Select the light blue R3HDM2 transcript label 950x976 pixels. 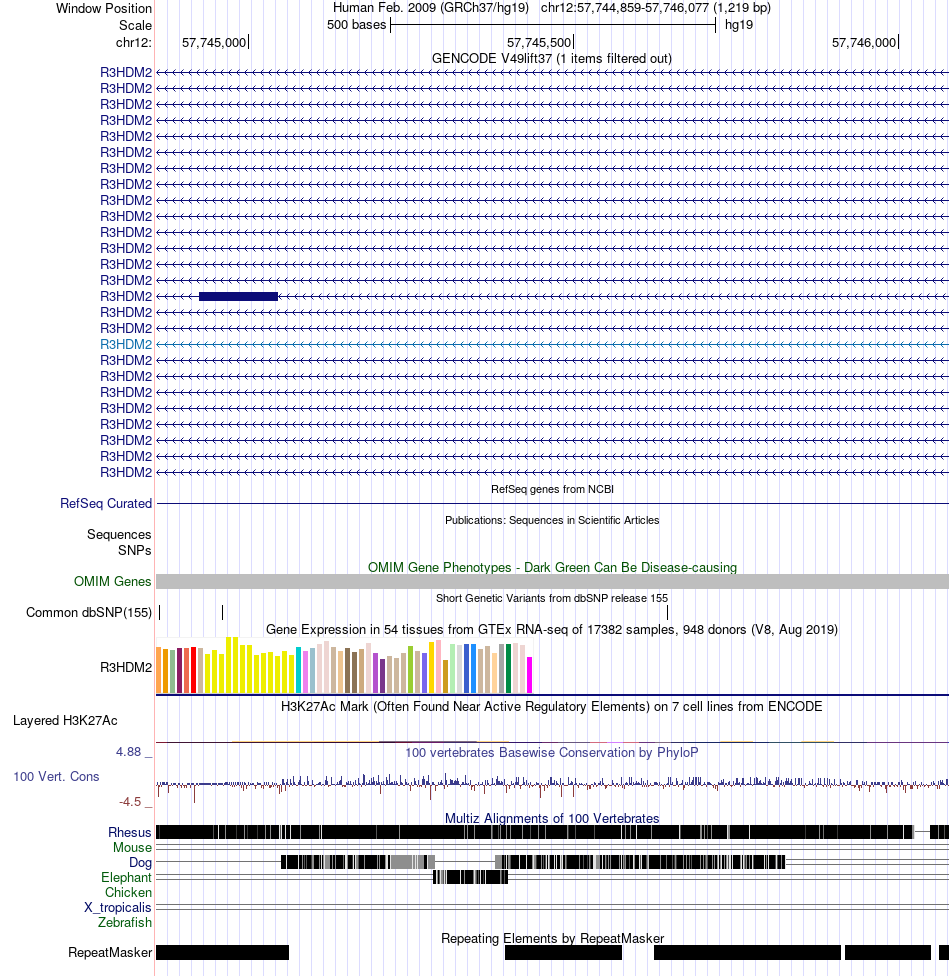(x=126, y=344)
